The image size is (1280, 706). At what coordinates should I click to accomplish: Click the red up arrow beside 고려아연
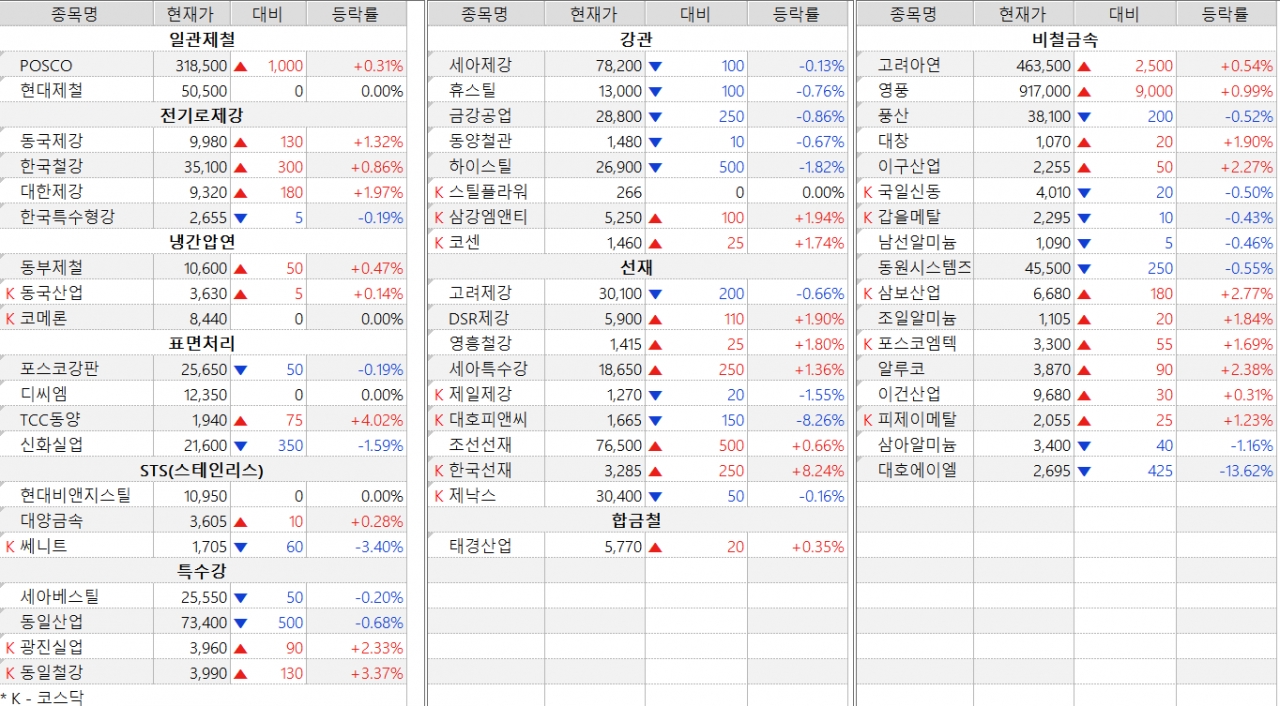pyautogui.click(x=1084, y=66)
